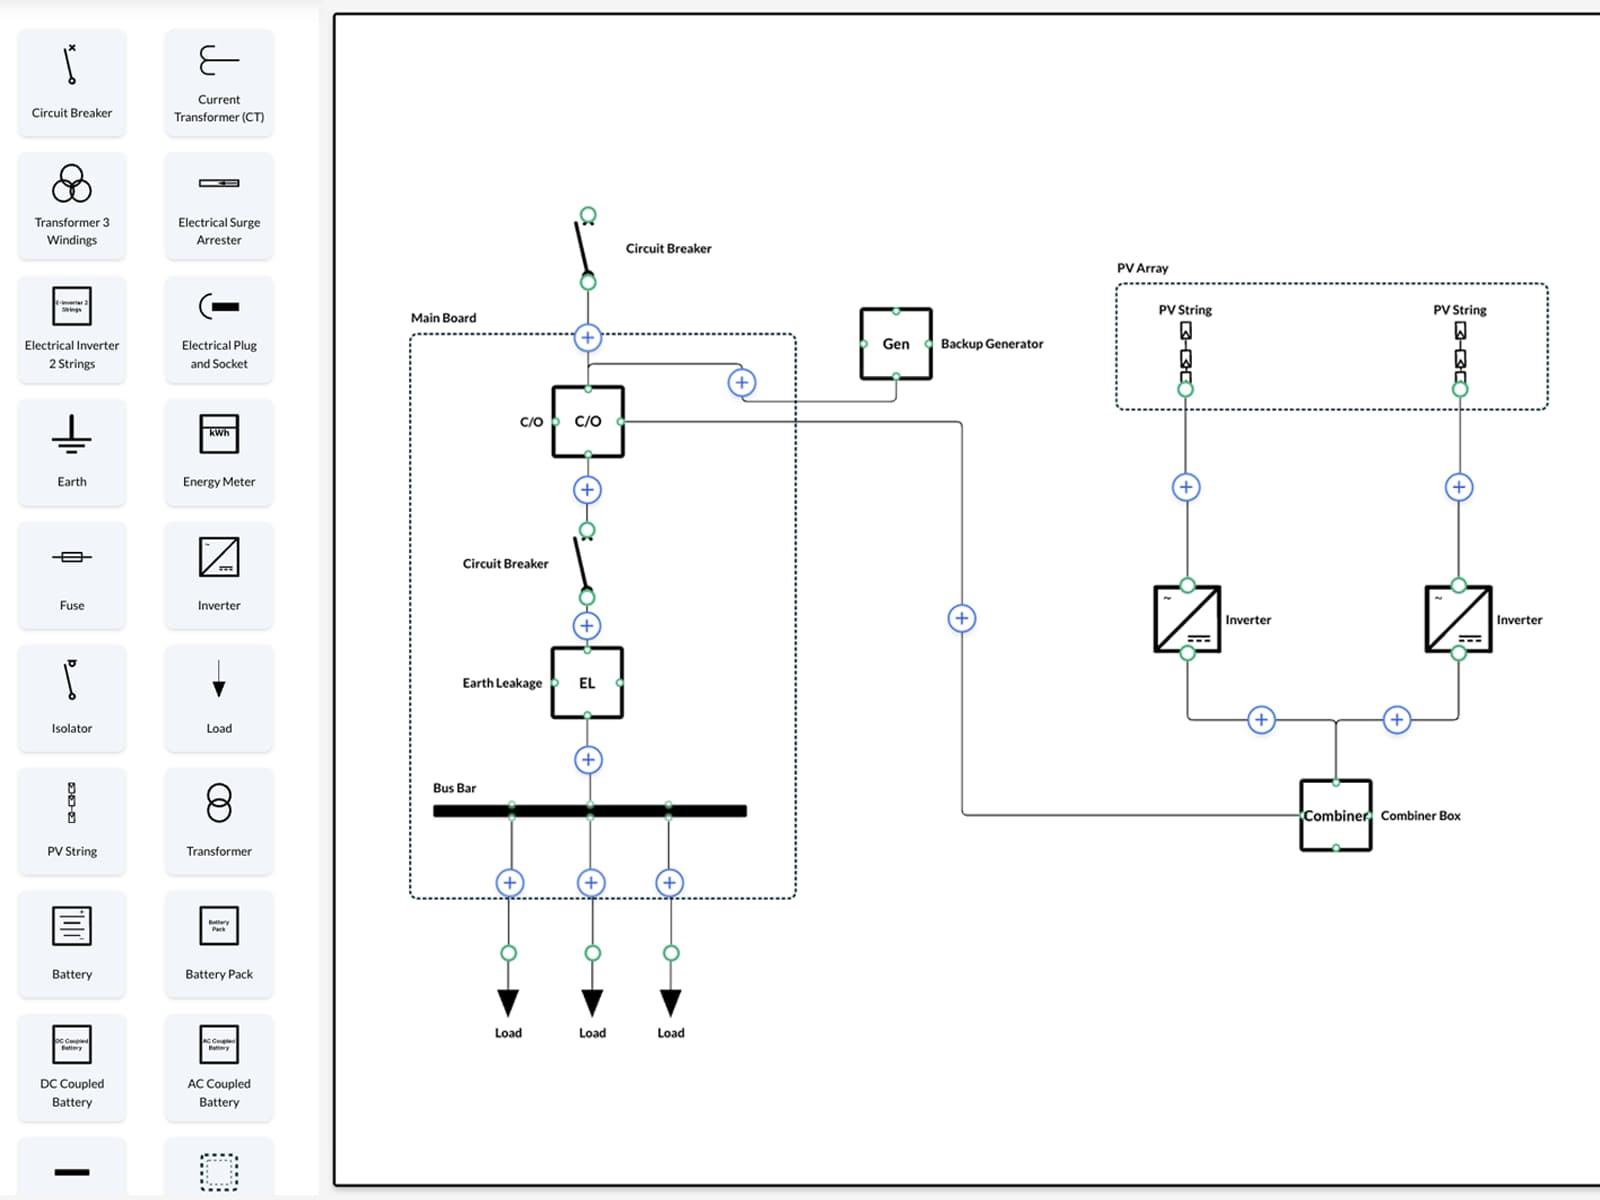This screenshot has height=1200, width=1600.
Task: Select the DC Coupled Battery symbol
Action: pyautogui.click(x=72, y=1067)
